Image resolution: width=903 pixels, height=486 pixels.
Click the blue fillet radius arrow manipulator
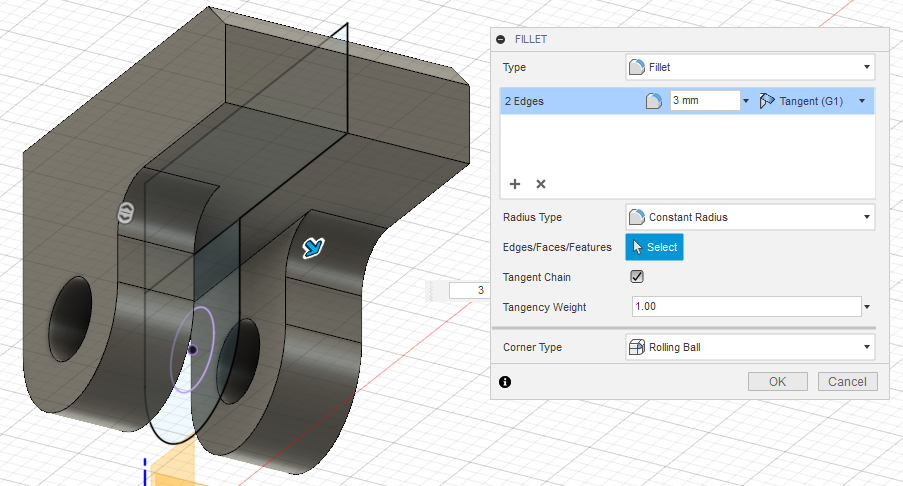313,248
